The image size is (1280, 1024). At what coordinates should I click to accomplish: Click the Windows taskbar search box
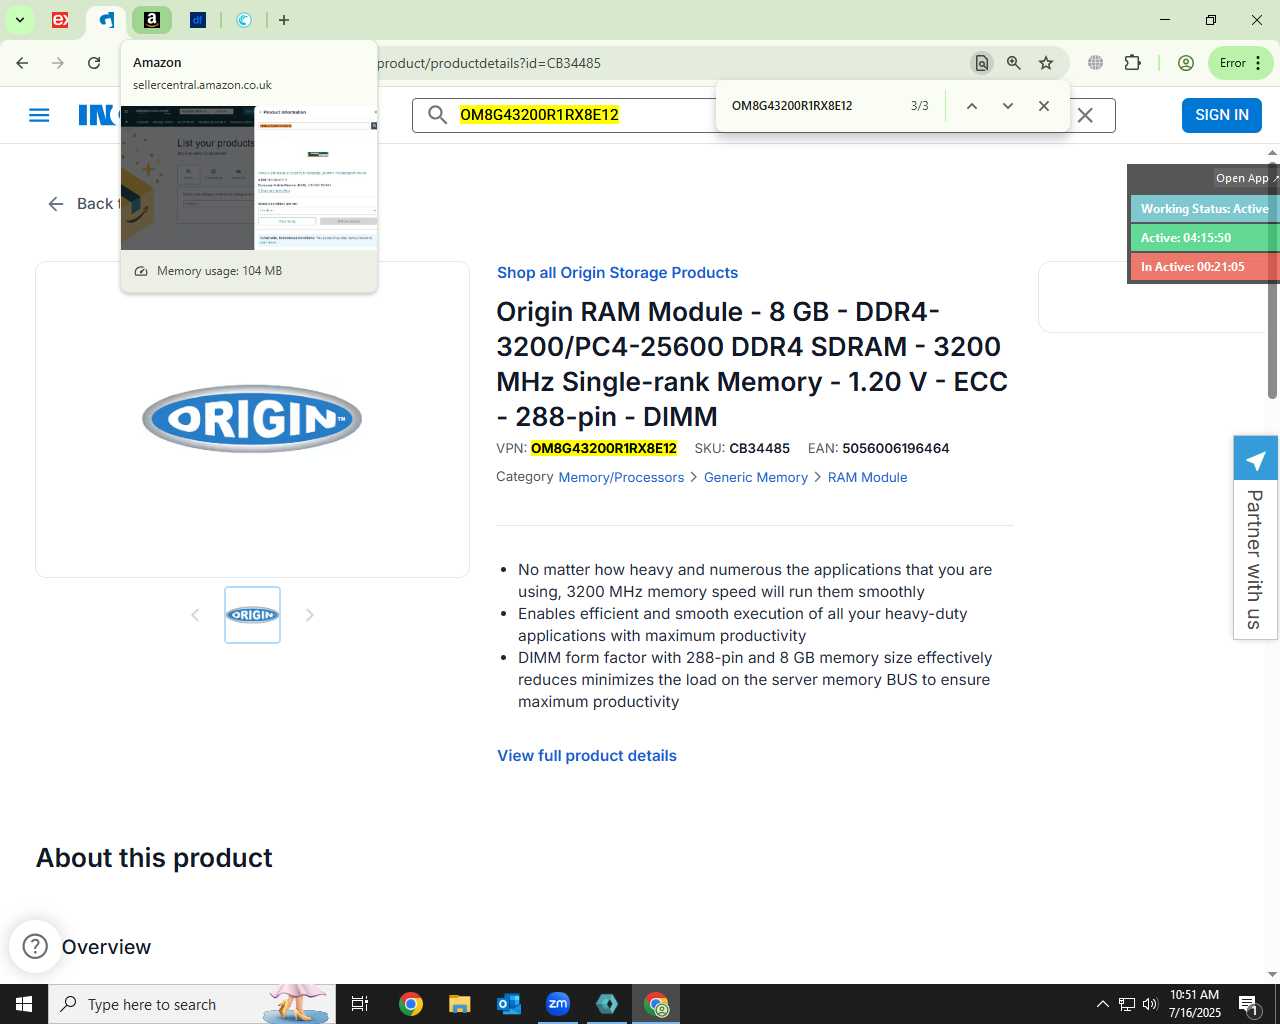(192, 1004)
